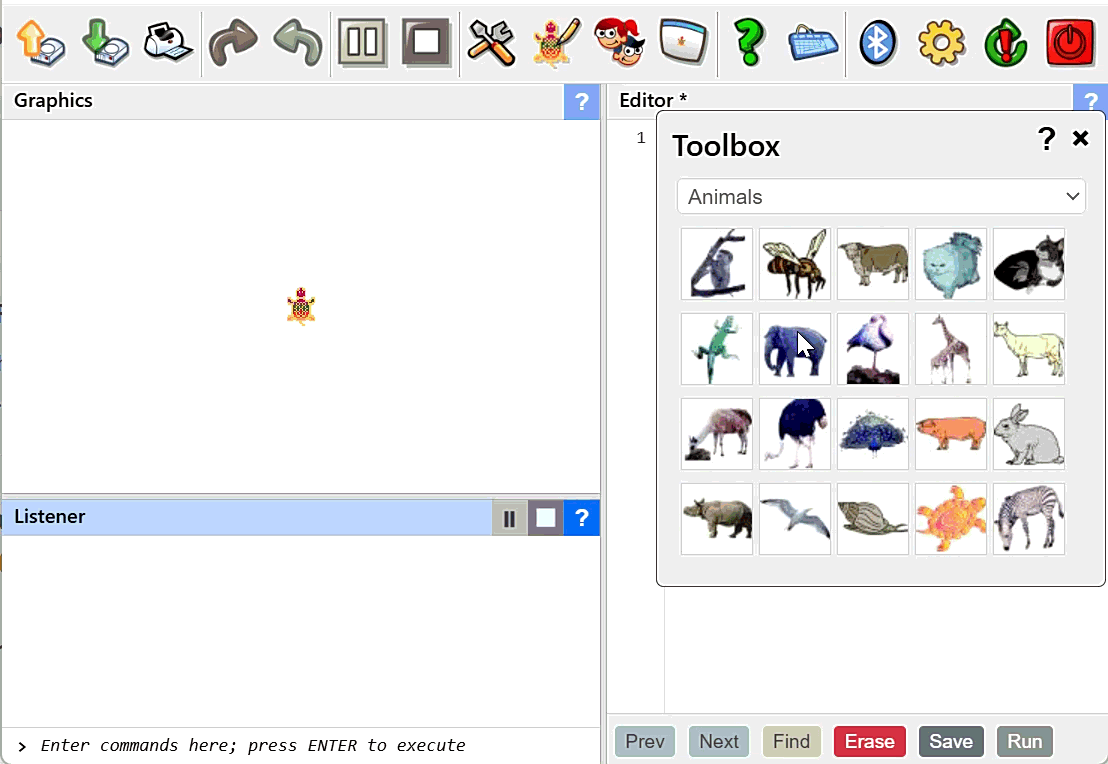This screenshot has width=1108, height=764.
Task: Click the red Erase button
Action: (869, 741)
